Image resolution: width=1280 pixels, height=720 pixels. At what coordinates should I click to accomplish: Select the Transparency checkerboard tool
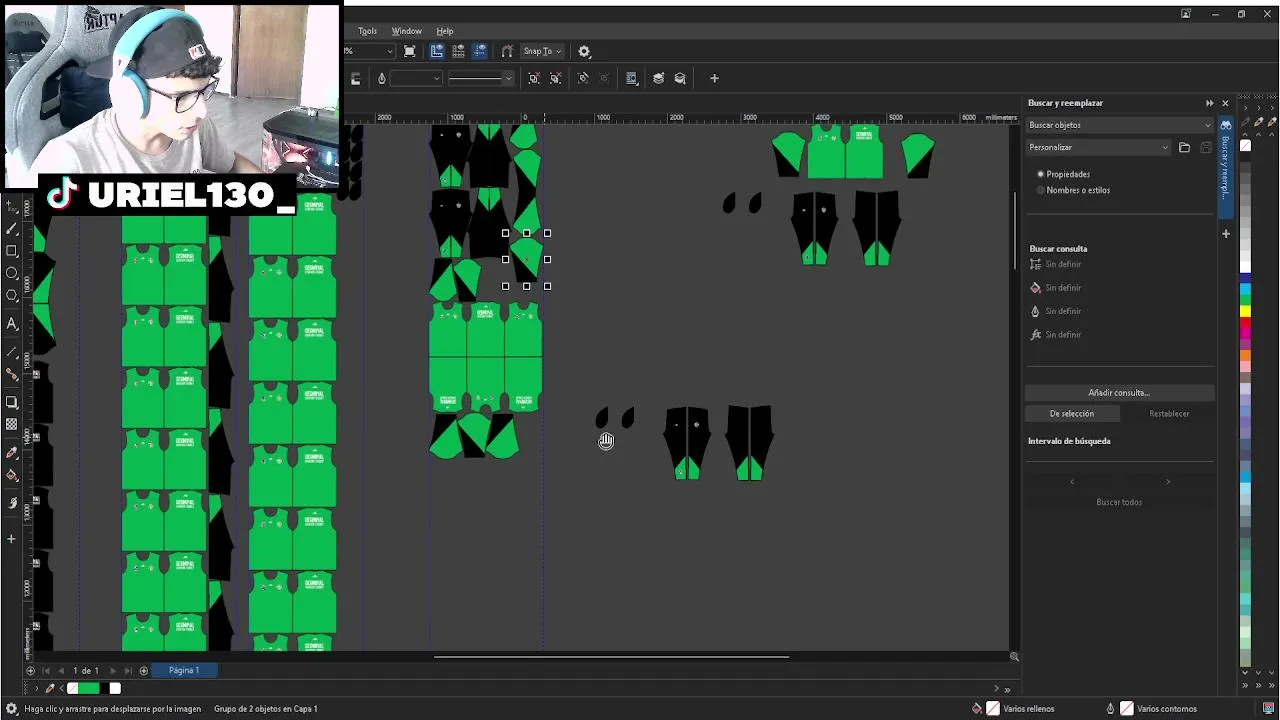(x=12, y=424)
